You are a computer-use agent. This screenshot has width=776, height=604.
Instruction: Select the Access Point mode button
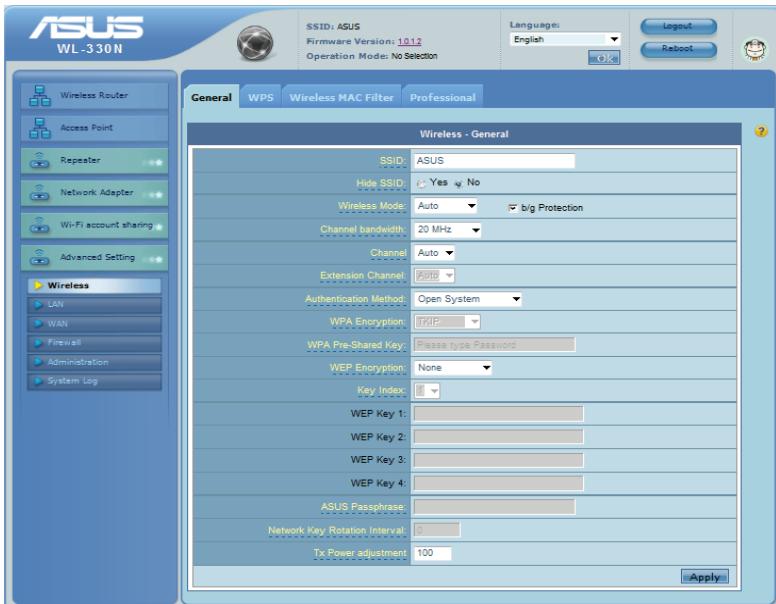click(x=95, y=128)
